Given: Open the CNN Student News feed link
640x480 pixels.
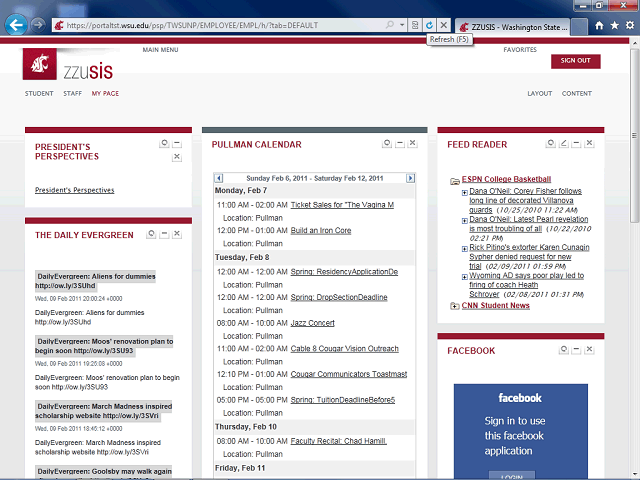Looking at the screenshot, I should coord(496,306).
